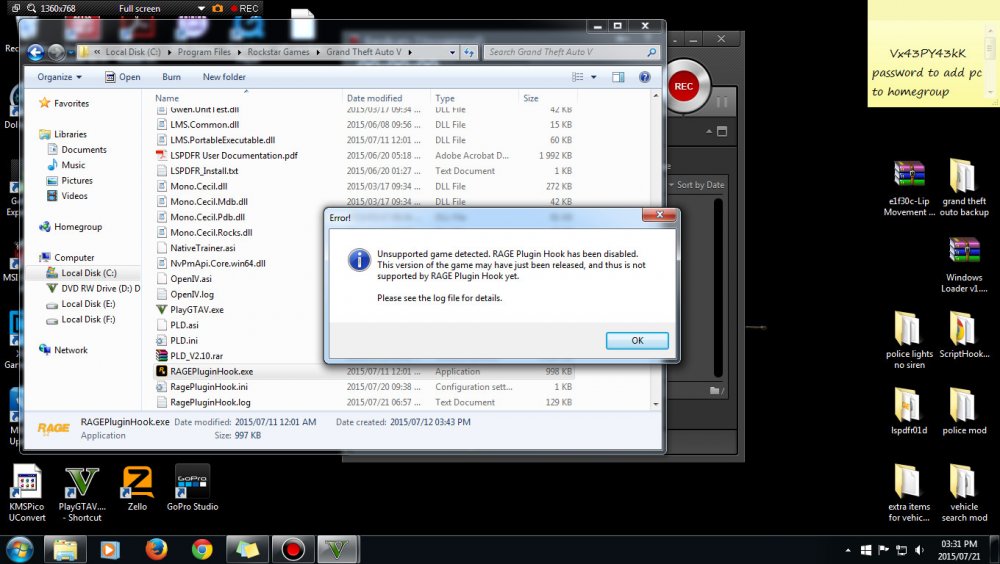1000x564 pixels.
Task: Click OK in the Error dialog
Action: 636,341
